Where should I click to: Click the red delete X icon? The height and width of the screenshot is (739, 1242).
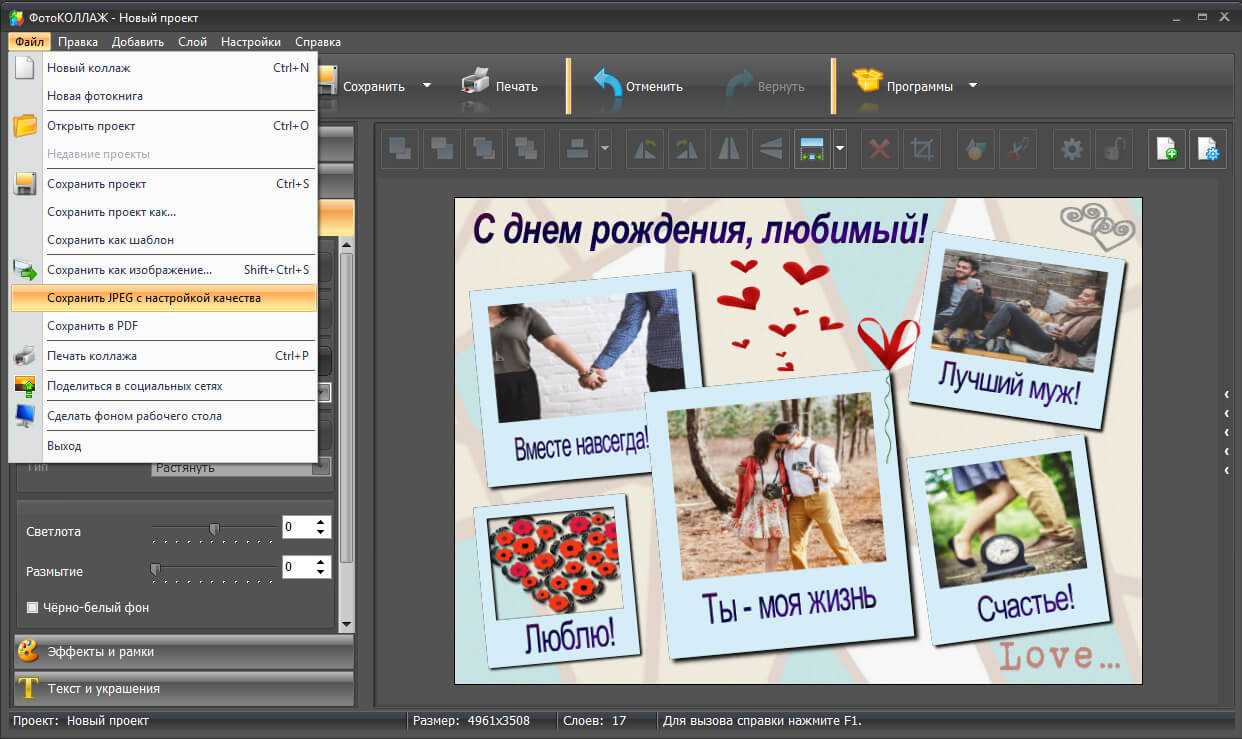click(x=880, y=150)
